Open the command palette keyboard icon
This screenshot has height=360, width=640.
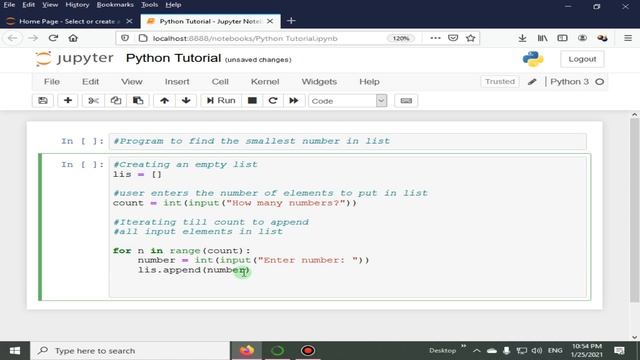406,101
